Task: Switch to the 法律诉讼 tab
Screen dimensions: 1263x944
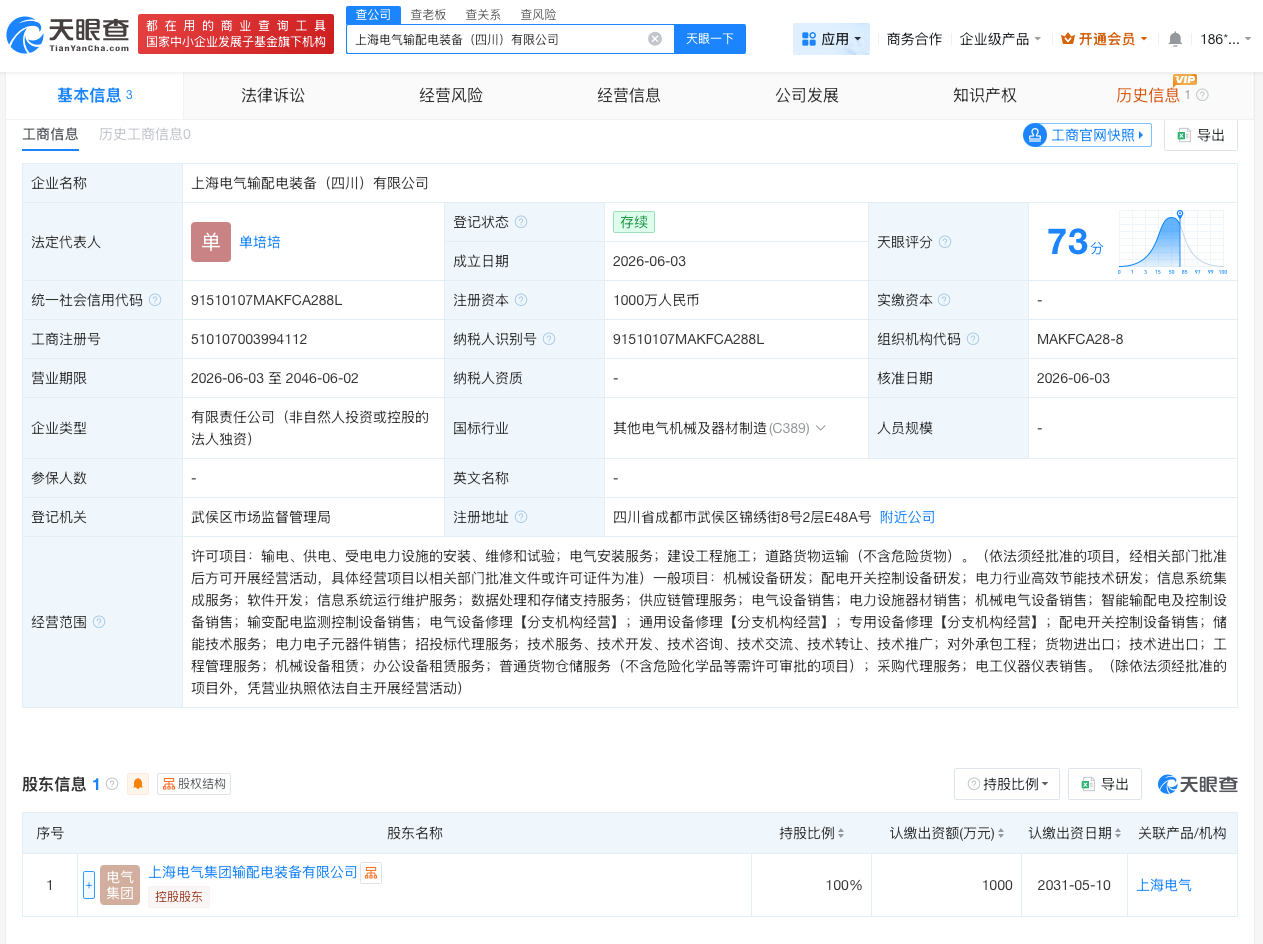Action: pos(273,95)
